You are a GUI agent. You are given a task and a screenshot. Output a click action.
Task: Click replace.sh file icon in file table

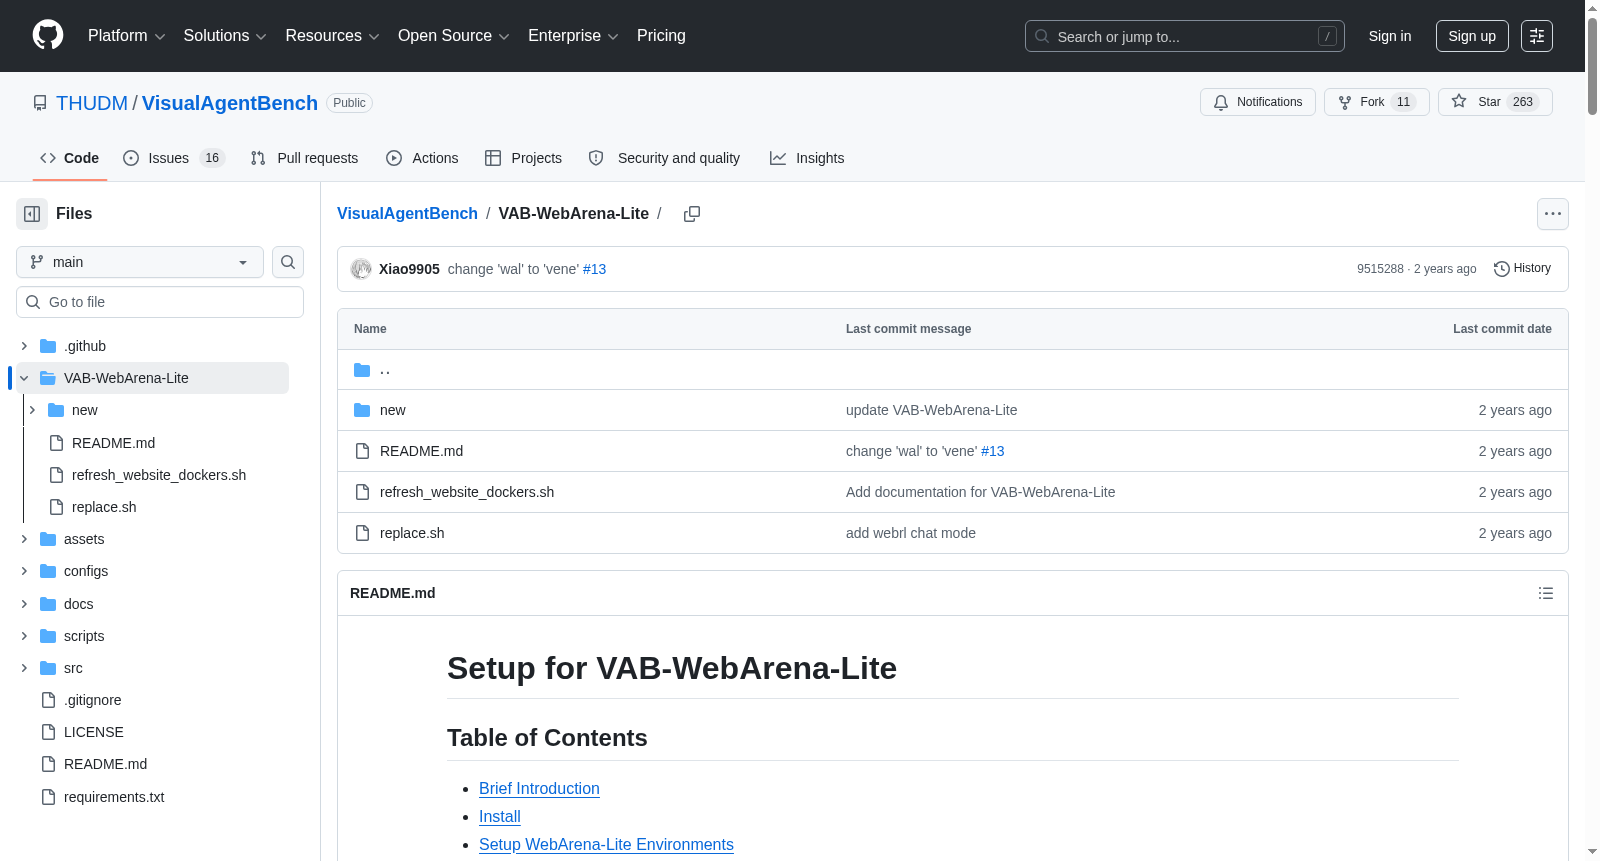362,533
